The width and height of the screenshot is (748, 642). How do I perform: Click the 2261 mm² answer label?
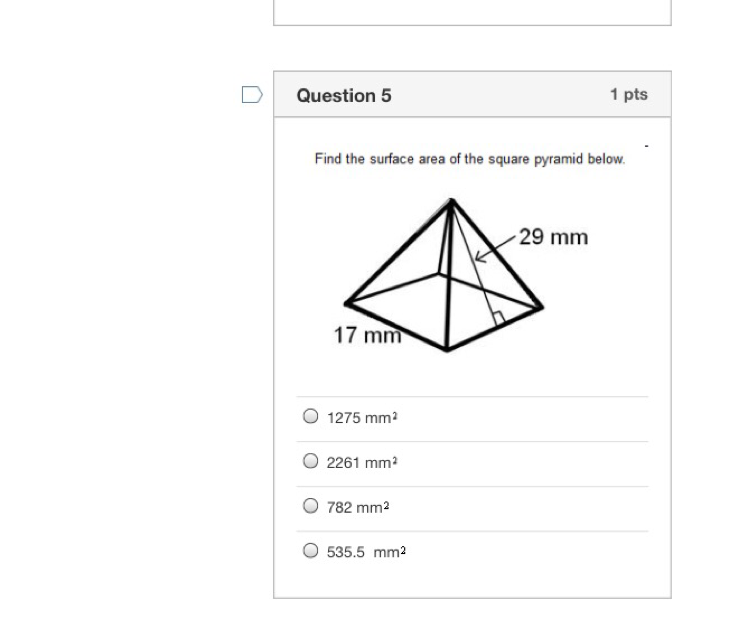362,463
